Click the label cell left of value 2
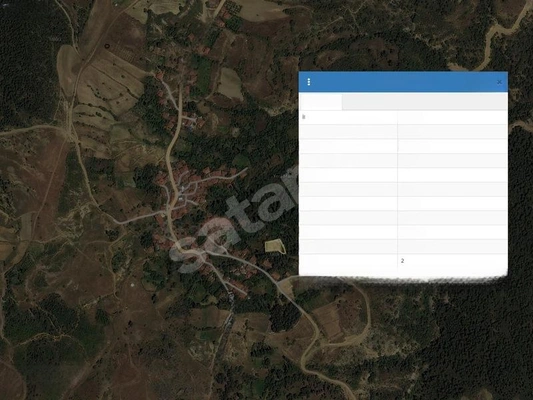This screenshot has width=533, height=400. [348, 261]
